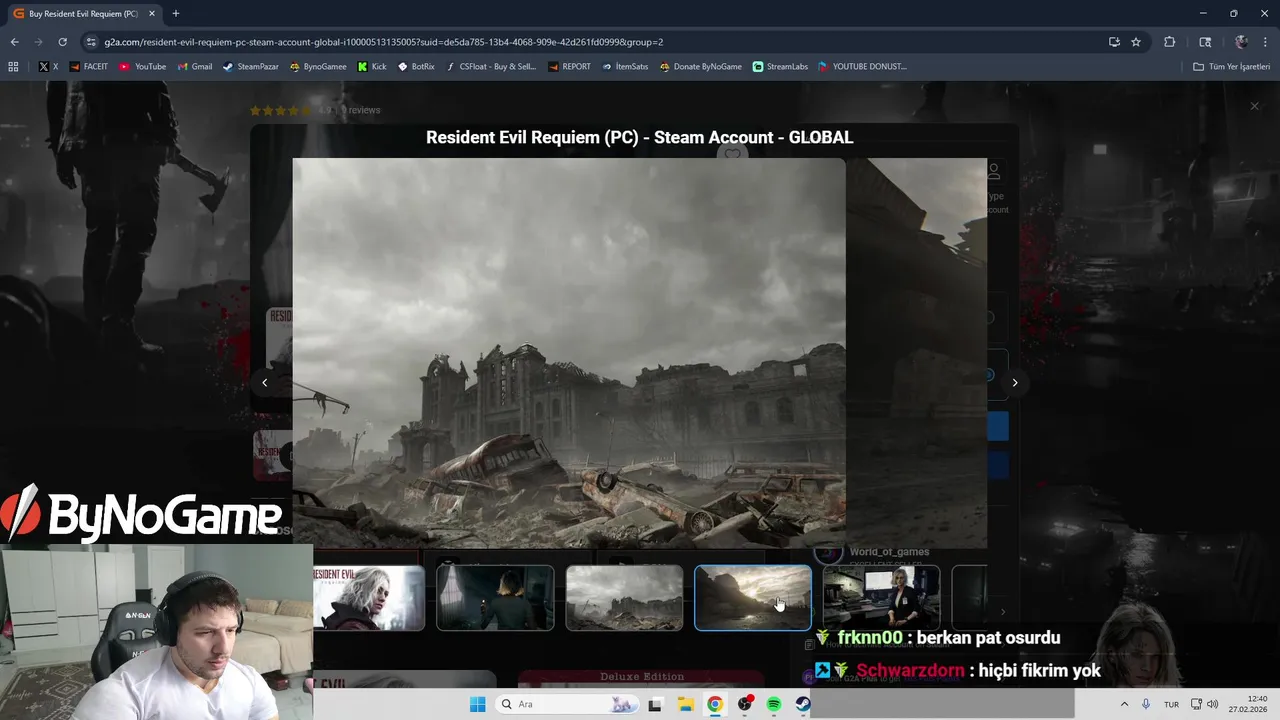Open Spotify from the taskbar
The image size is (1280, 720).
pos(774,704)
